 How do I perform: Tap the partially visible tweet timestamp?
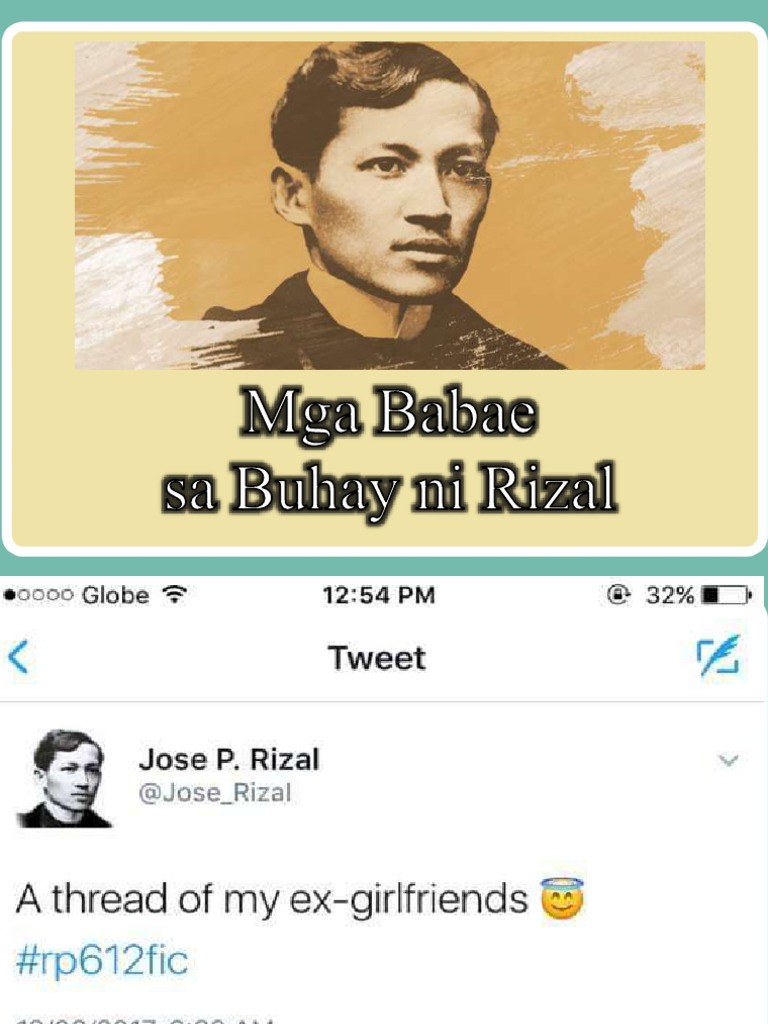144,1019
